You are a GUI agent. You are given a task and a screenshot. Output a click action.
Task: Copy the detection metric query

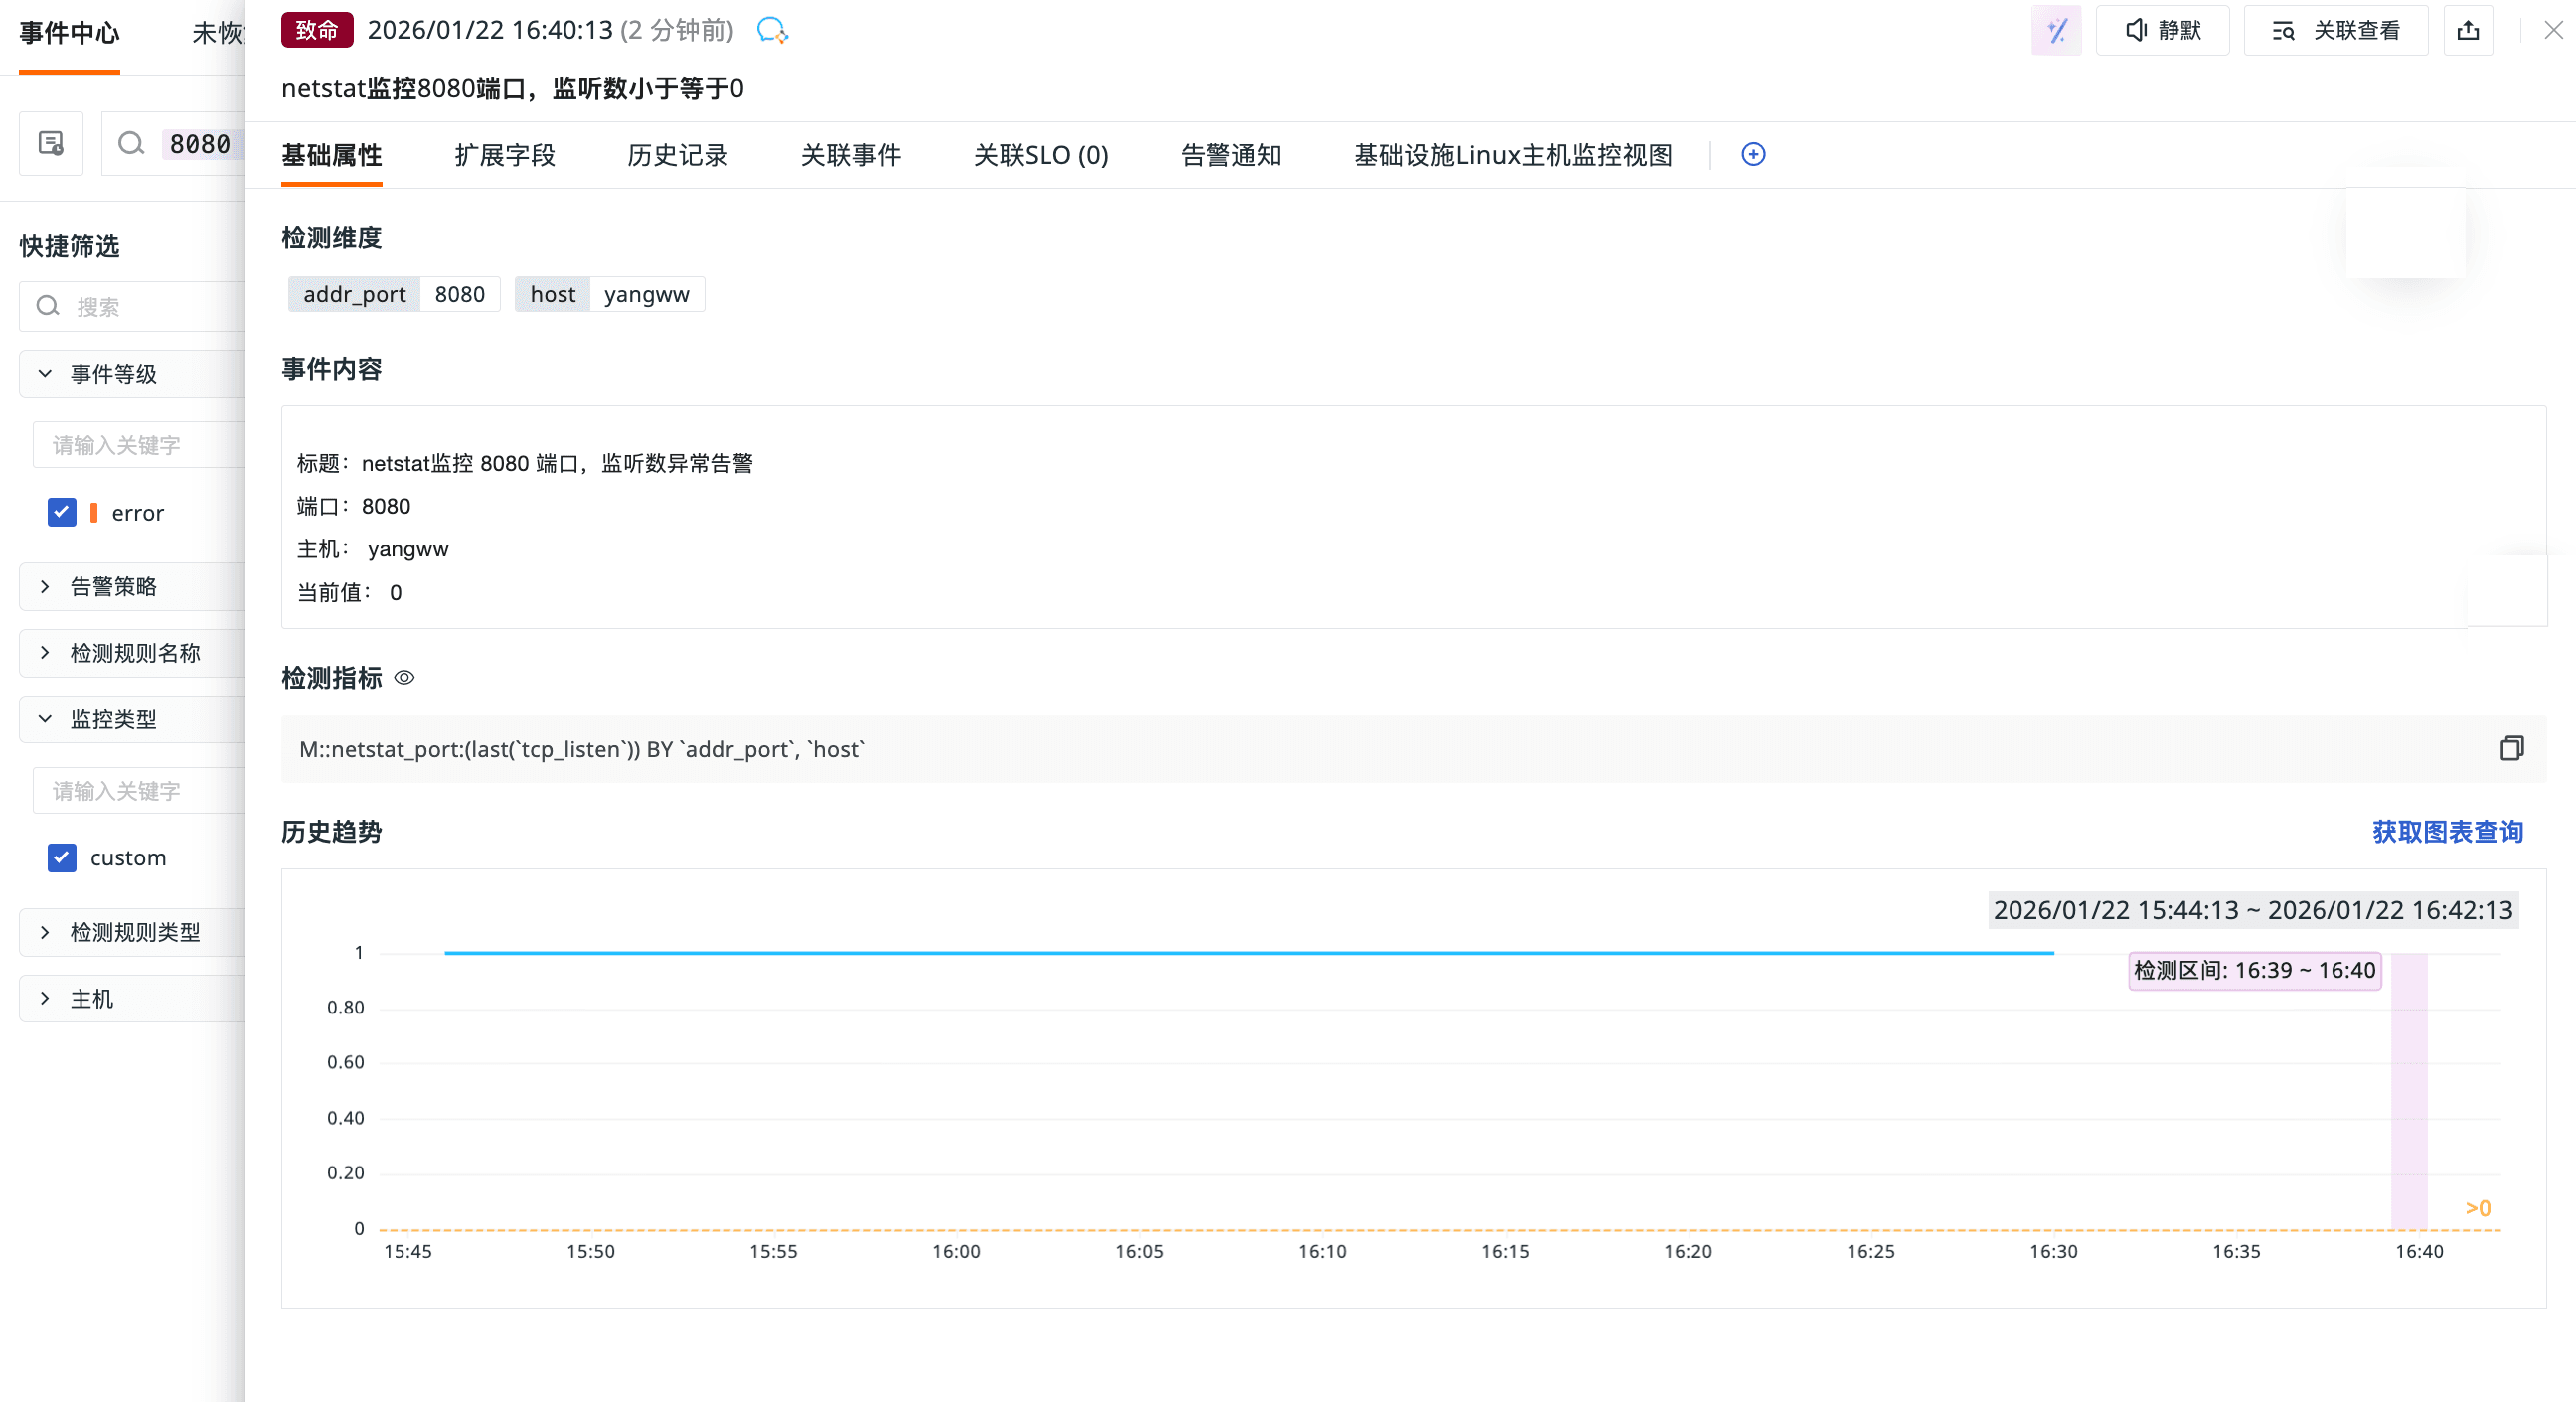click(2511, 748)
